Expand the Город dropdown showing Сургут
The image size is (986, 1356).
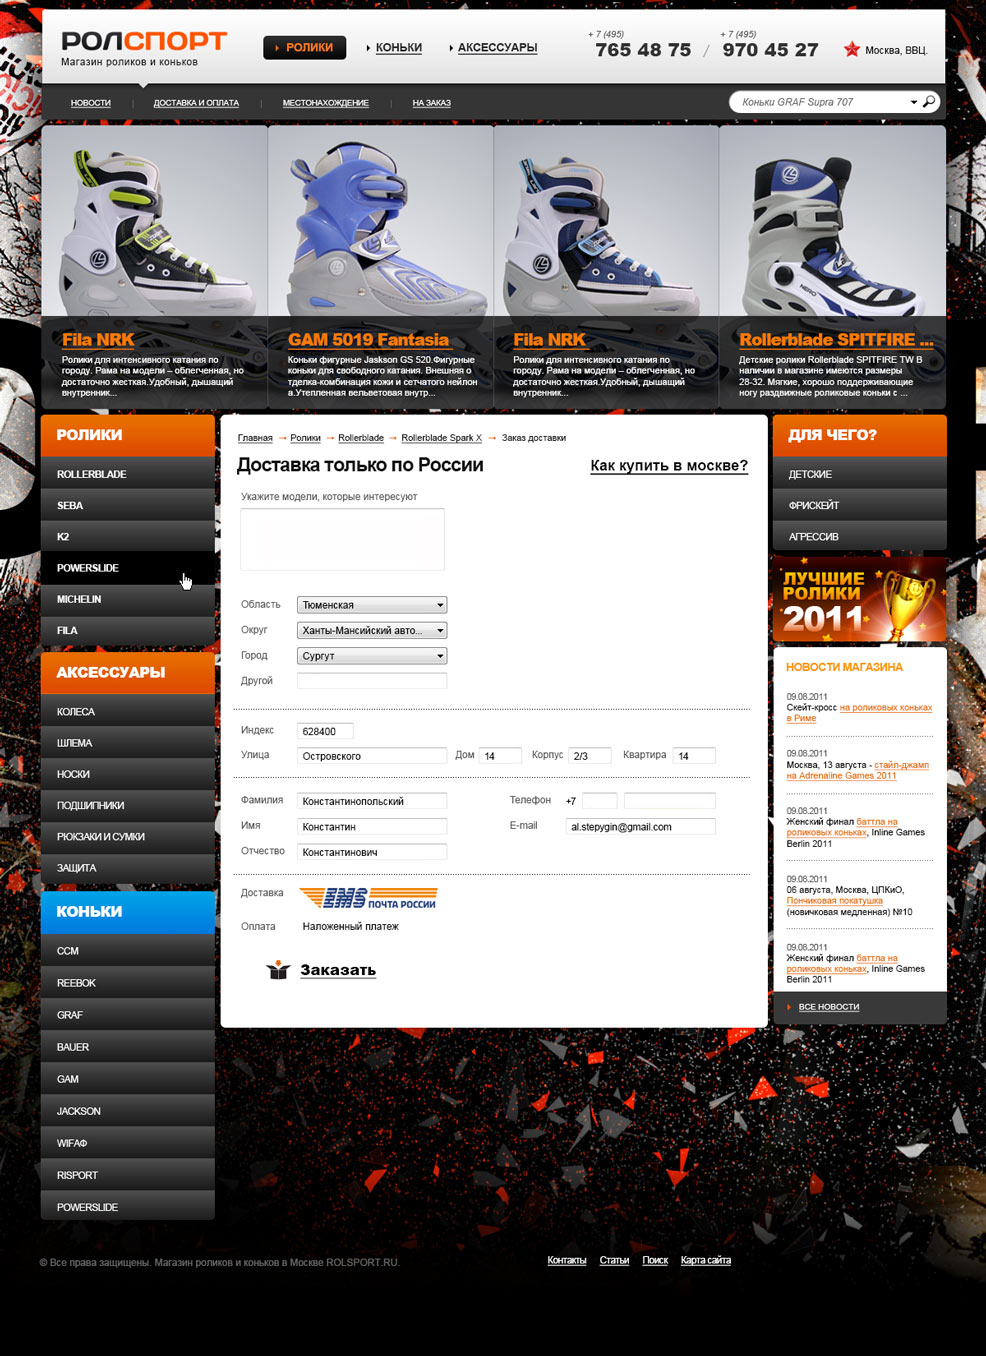[439, 657]
